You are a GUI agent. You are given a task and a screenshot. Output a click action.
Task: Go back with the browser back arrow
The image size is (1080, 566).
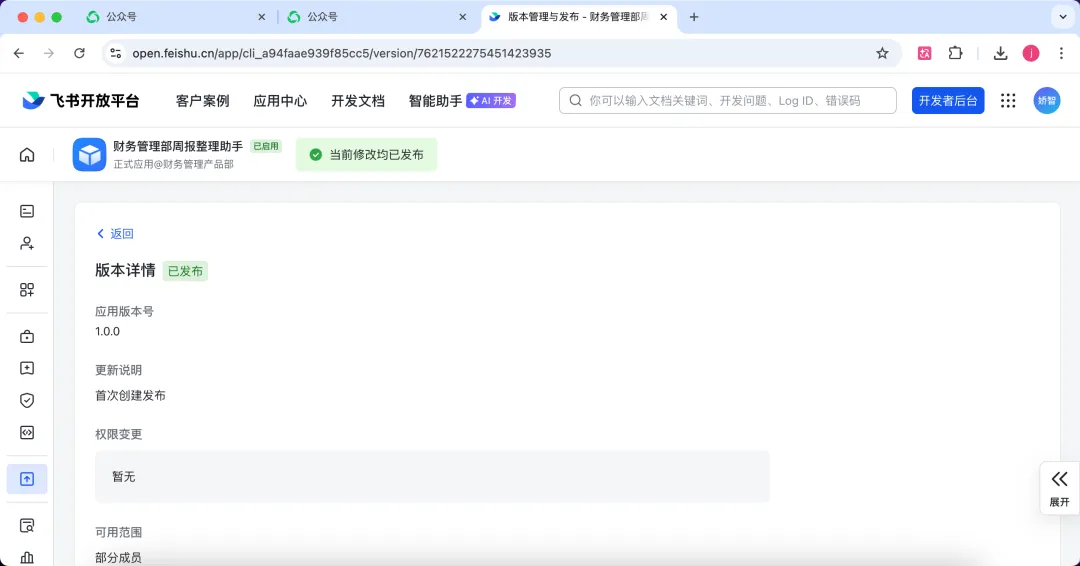(x=19, y=53)
